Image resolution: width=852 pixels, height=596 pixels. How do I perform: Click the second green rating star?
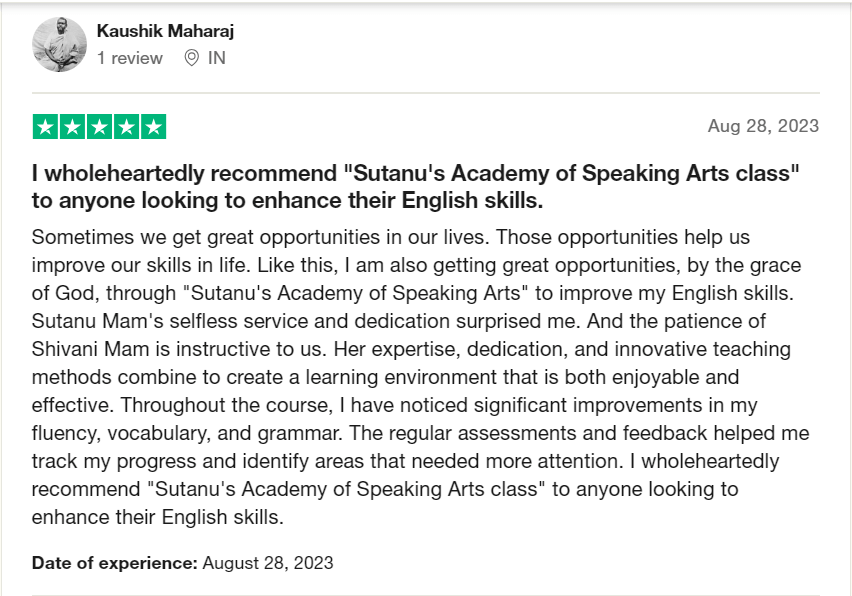click(x=72, y=127)
